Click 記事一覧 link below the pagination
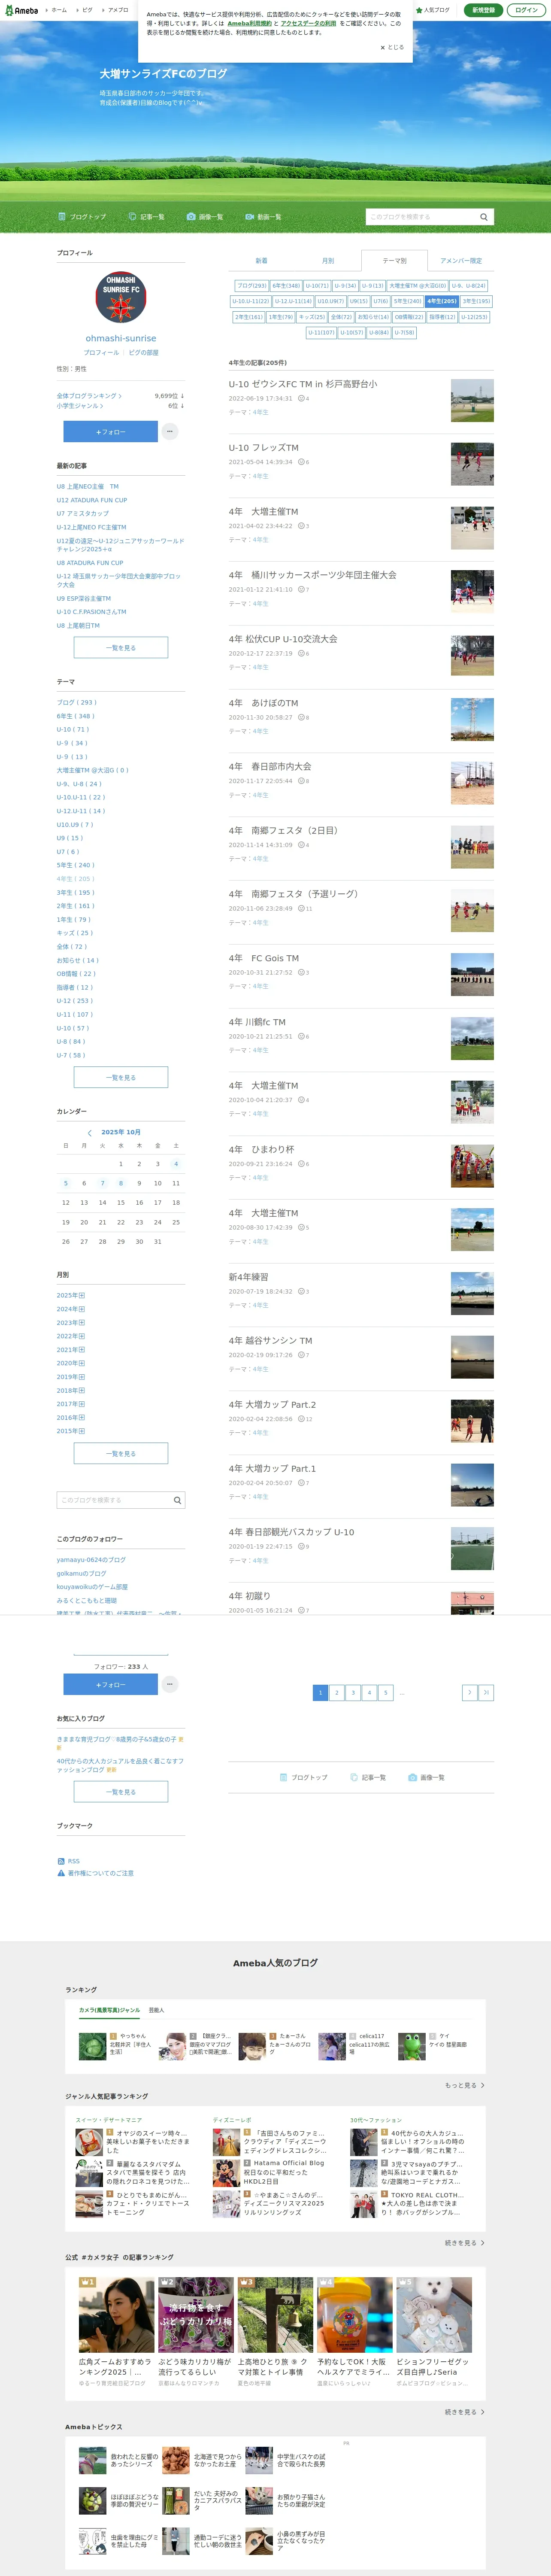 click(x=368, y=1777)
